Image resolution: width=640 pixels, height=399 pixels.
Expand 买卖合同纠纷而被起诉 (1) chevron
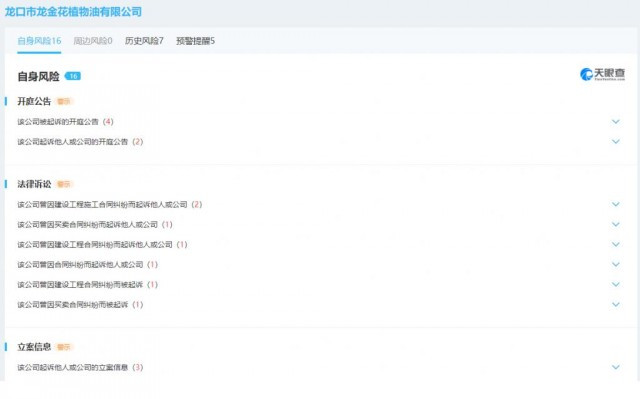[x=616, y=304]
